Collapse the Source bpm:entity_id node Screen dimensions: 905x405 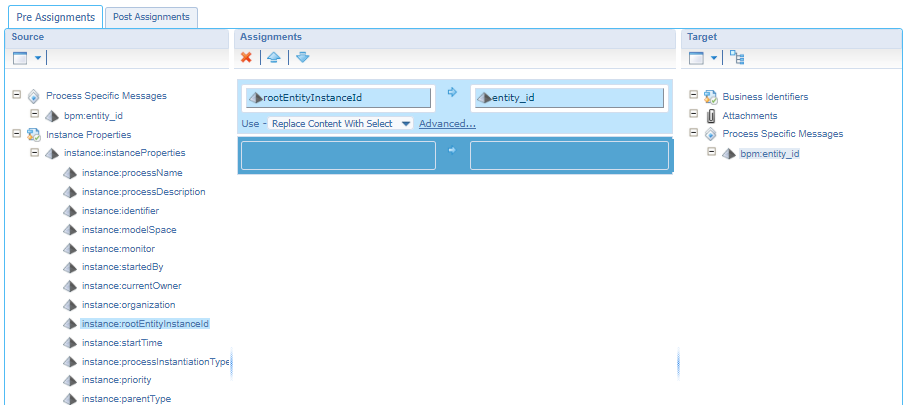point(35,114)
